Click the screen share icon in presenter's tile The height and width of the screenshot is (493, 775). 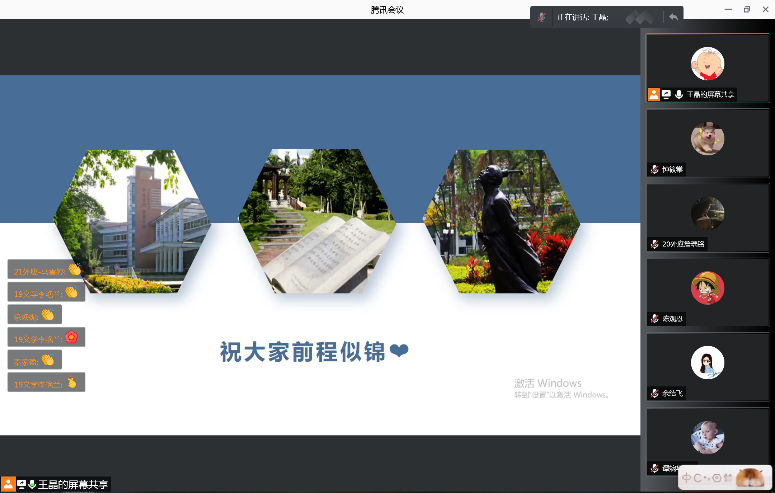(666, 94)
